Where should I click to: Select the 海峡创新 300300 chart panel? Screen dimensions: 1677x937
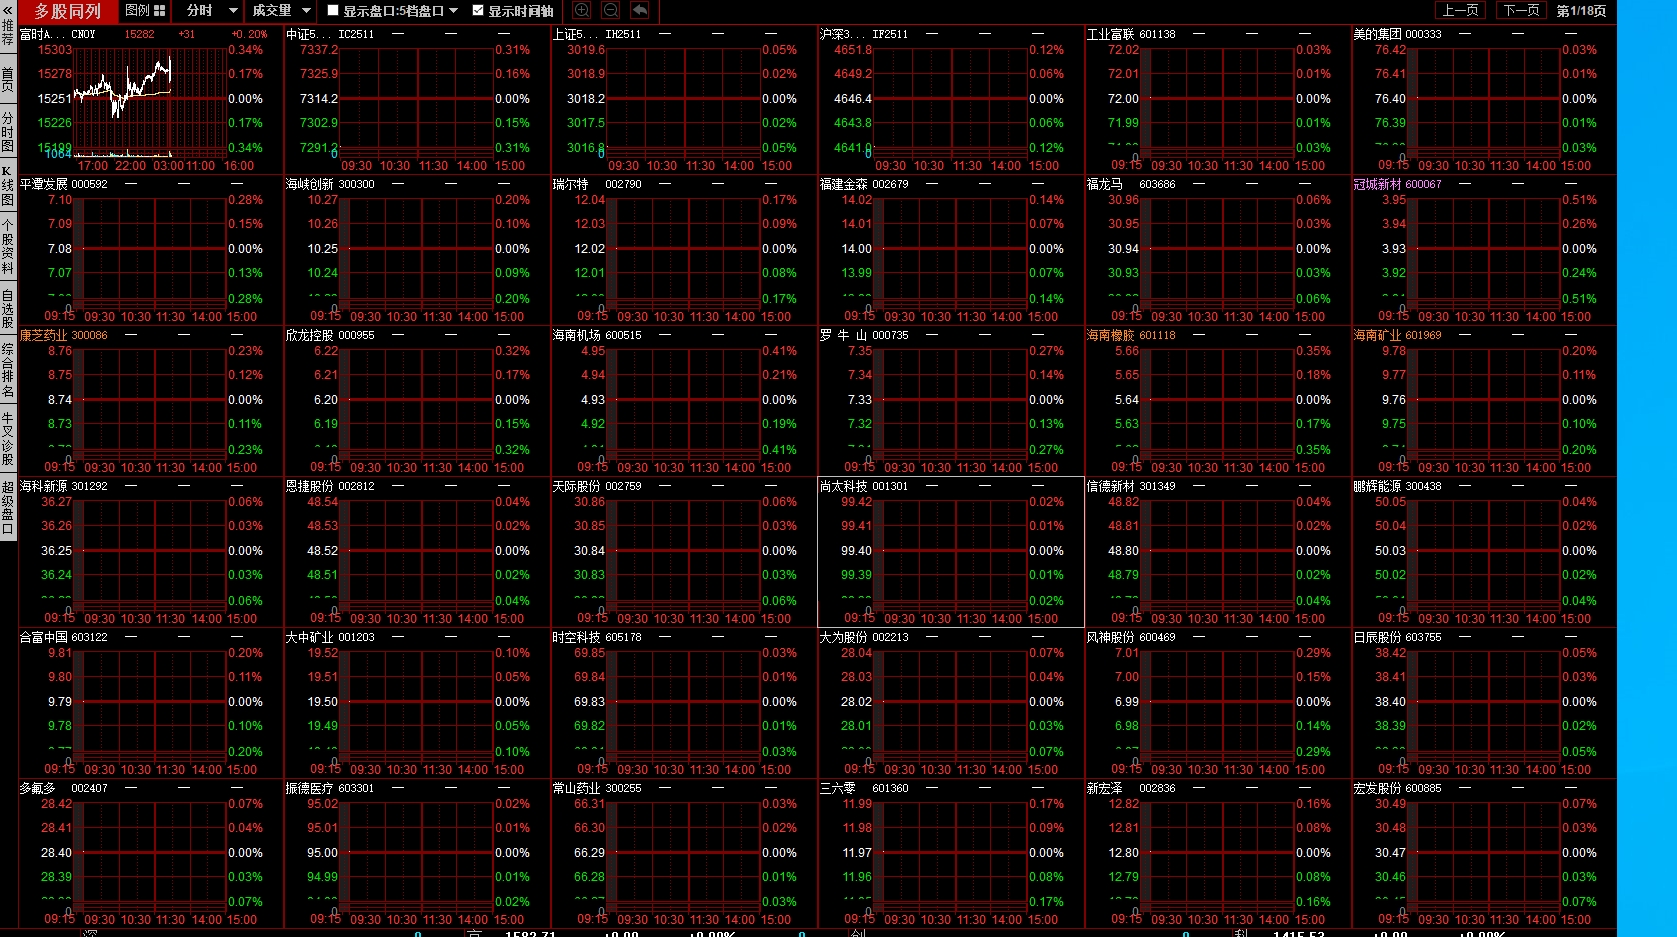click(x=417, y=250)
